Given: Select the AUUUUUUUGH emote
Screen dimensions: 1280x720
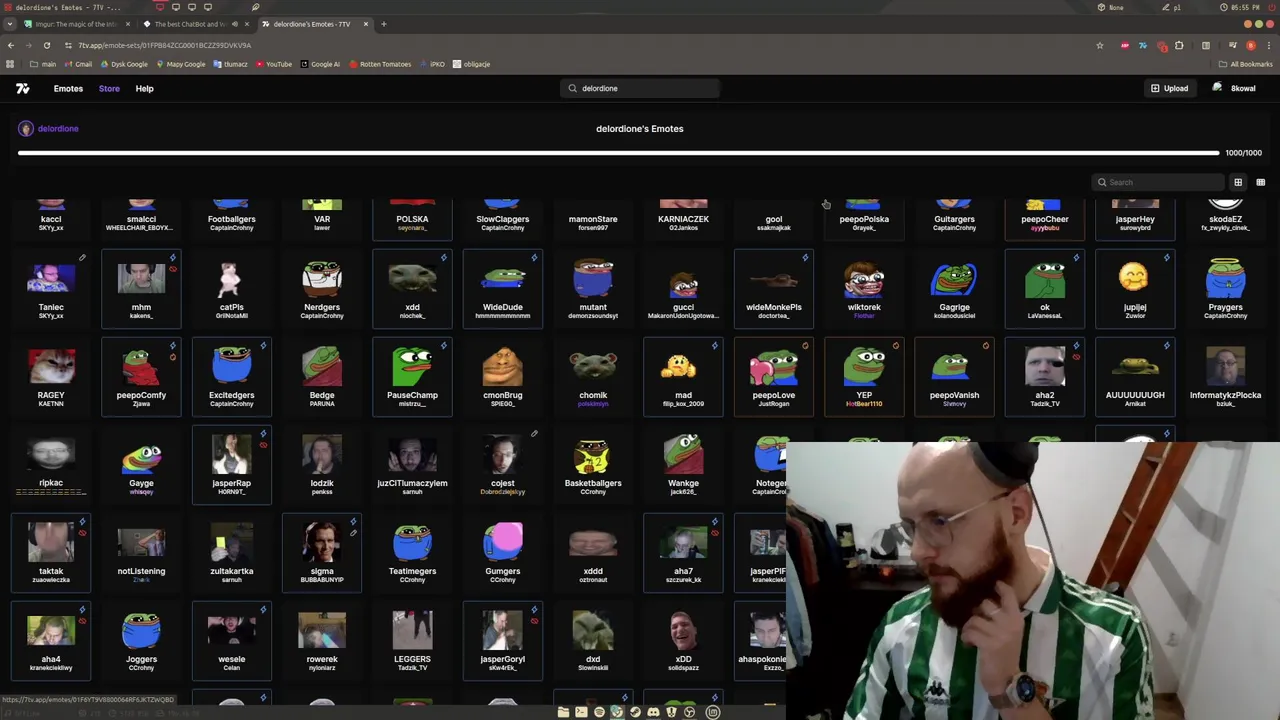Looking at the screenshot, I should point(1135,376).
